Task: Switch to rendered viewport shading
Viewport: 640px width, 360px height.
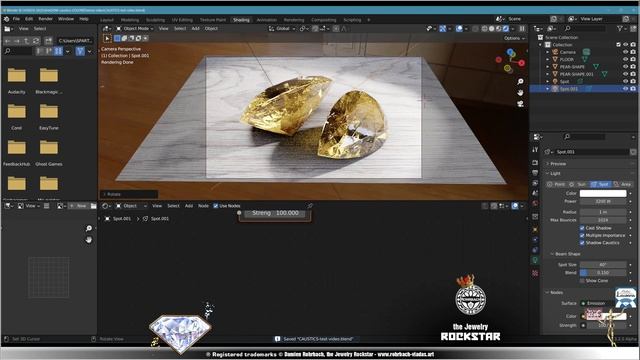Action: click(x=506, y=29)
